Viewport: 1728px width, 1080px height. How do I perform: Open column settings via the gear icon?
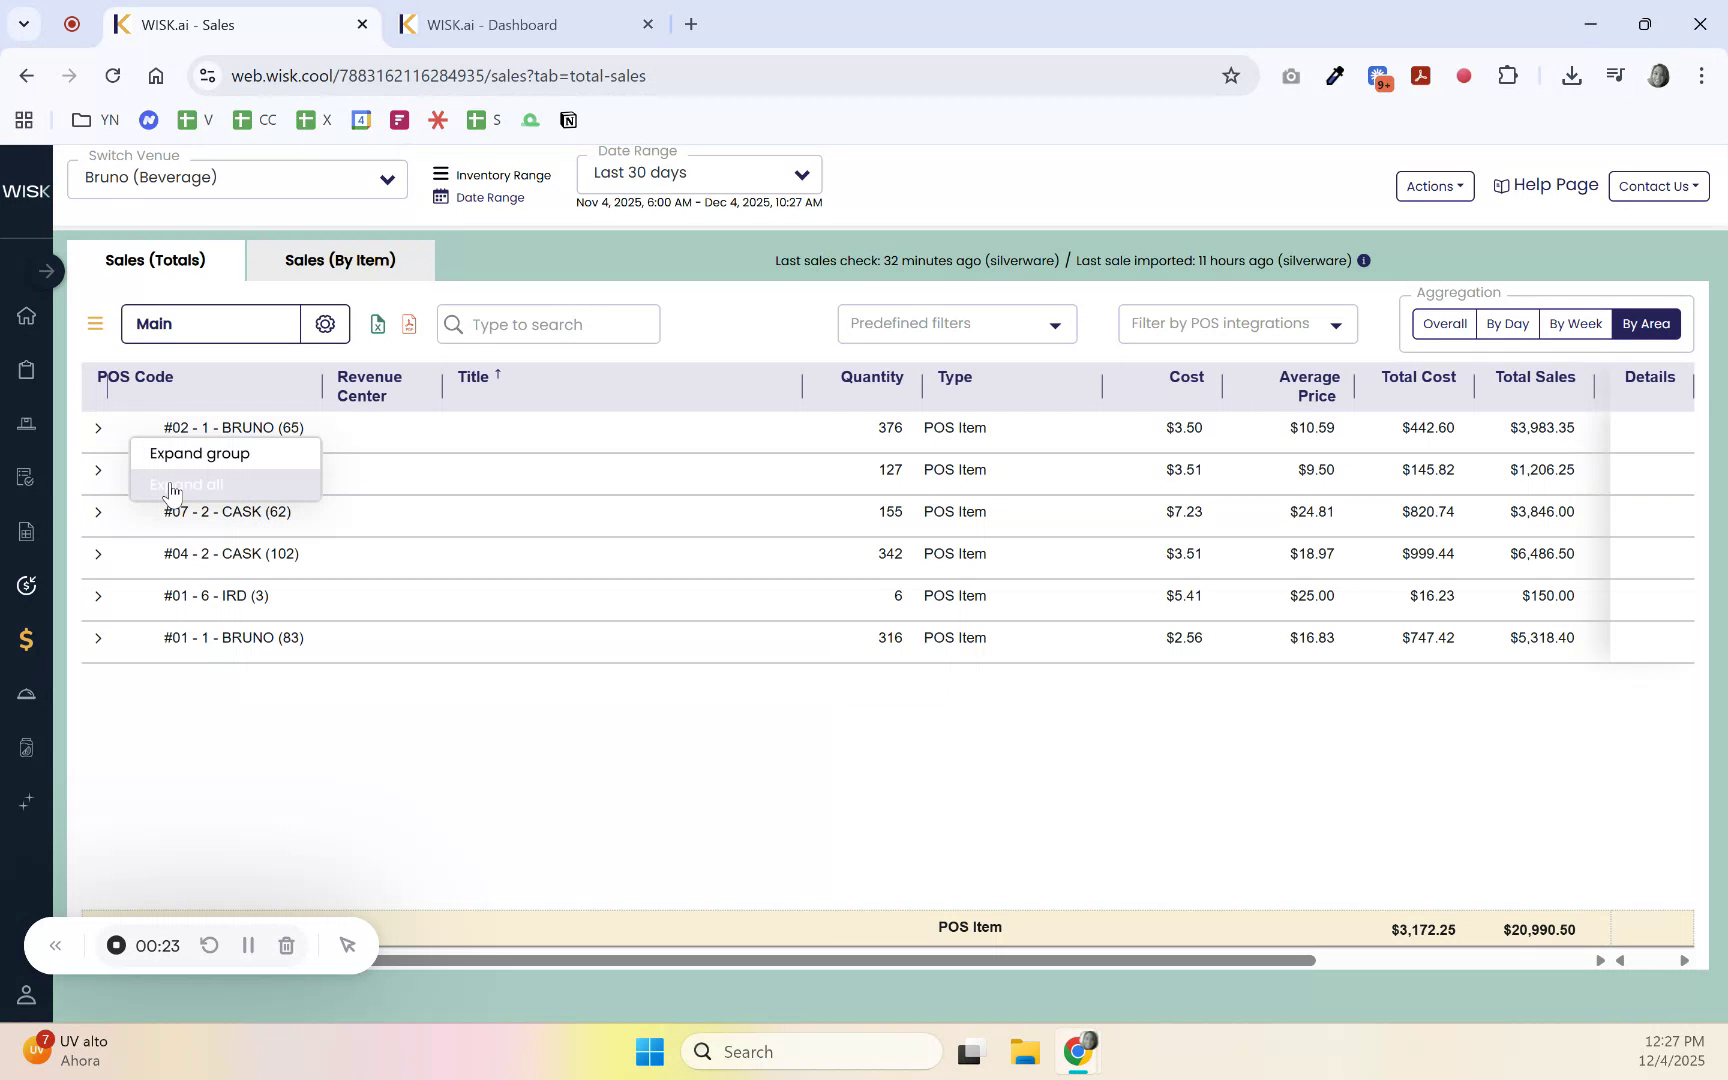tap(324, 323)
